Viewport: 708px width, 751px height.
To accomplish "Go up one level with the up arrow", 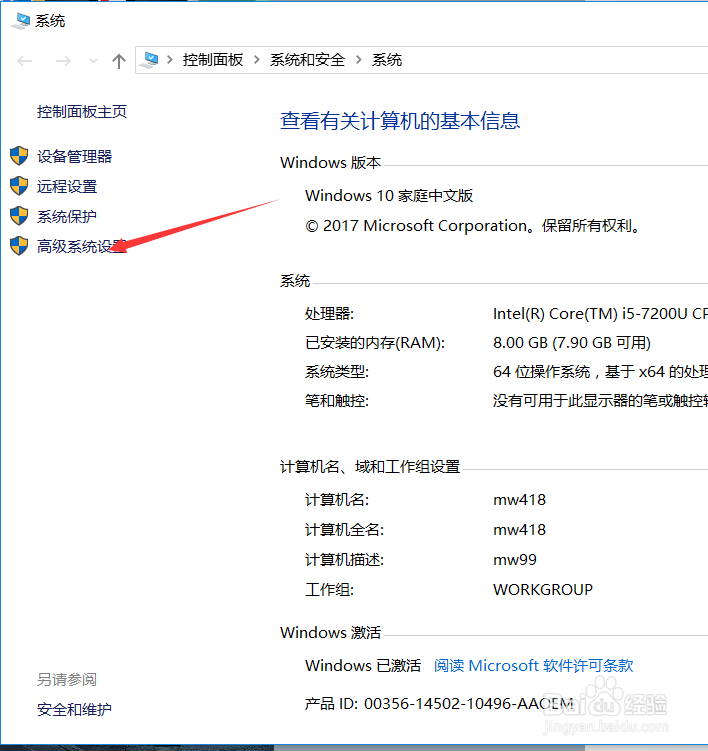I will [x=119, y=61].
